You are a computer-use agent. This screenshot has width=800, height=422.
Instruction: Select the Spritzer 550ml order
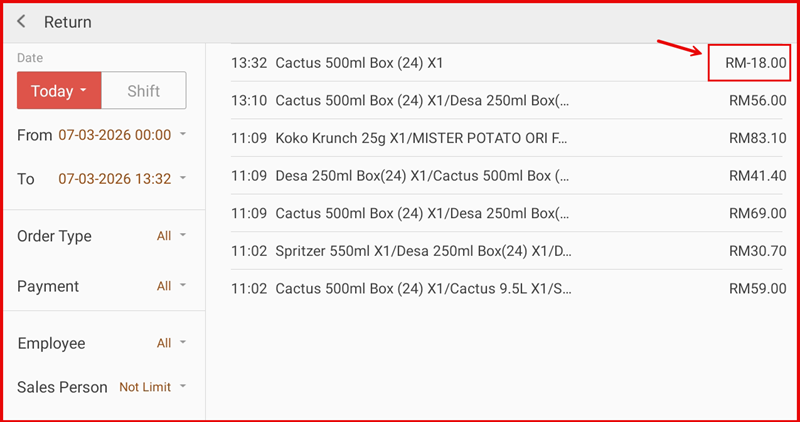[420, 251]
